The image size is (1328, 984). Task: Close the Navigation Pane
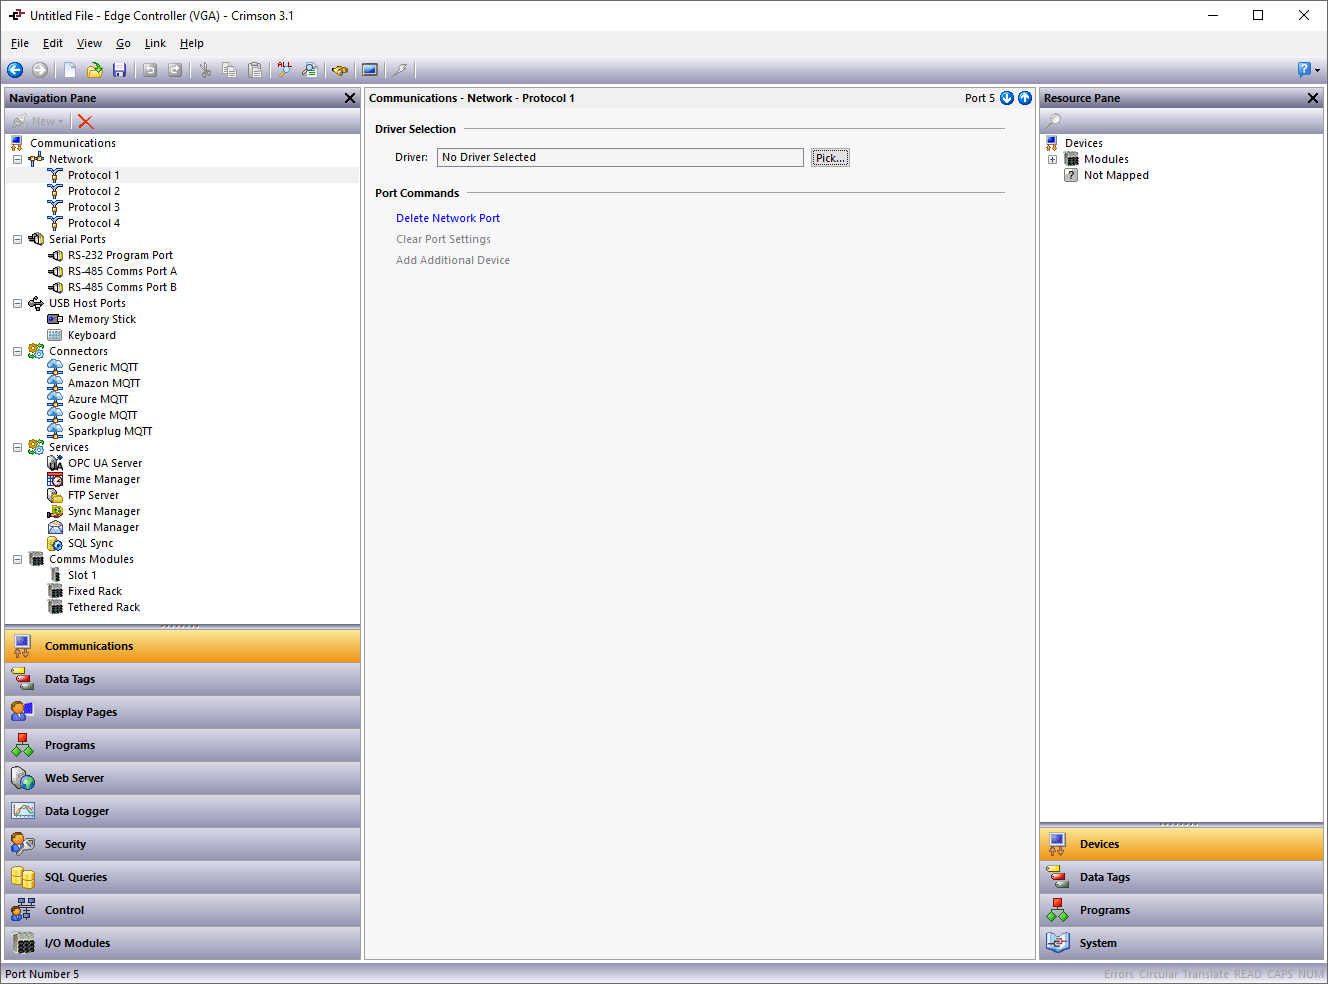pyautogui.click(x=350, y=98)
